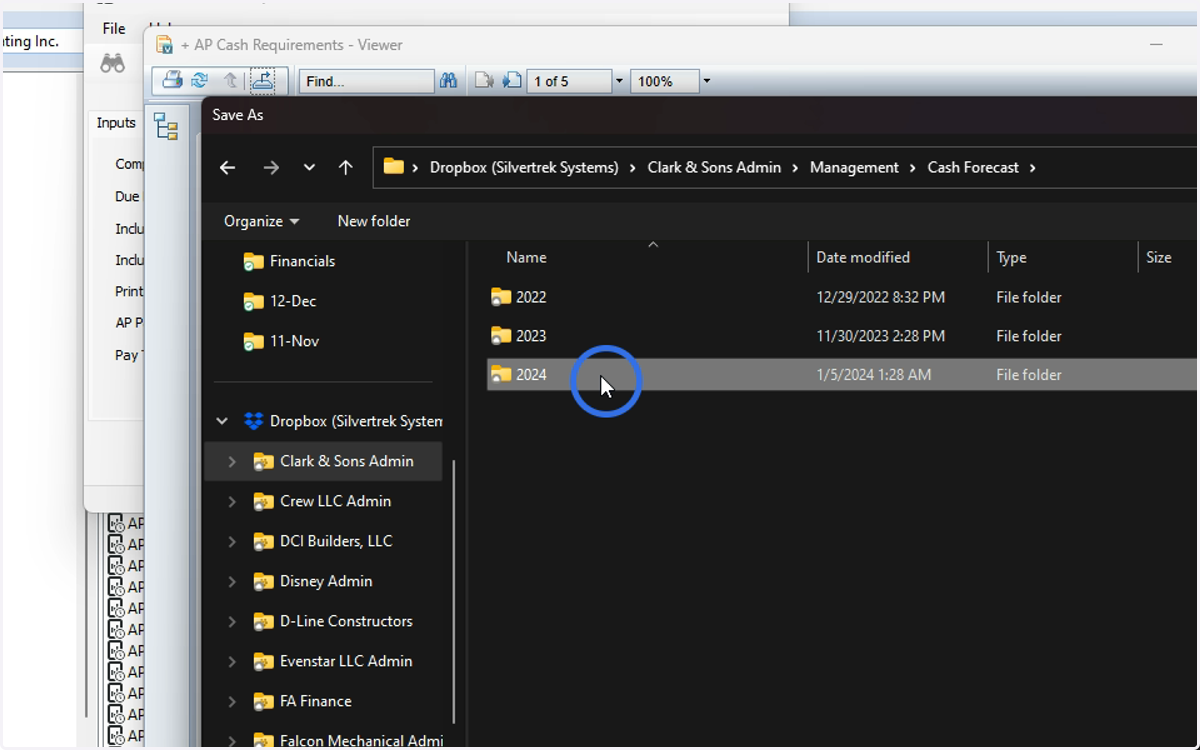
Task: Expand the DCI Builders, LLC folder
Action: 232,541
